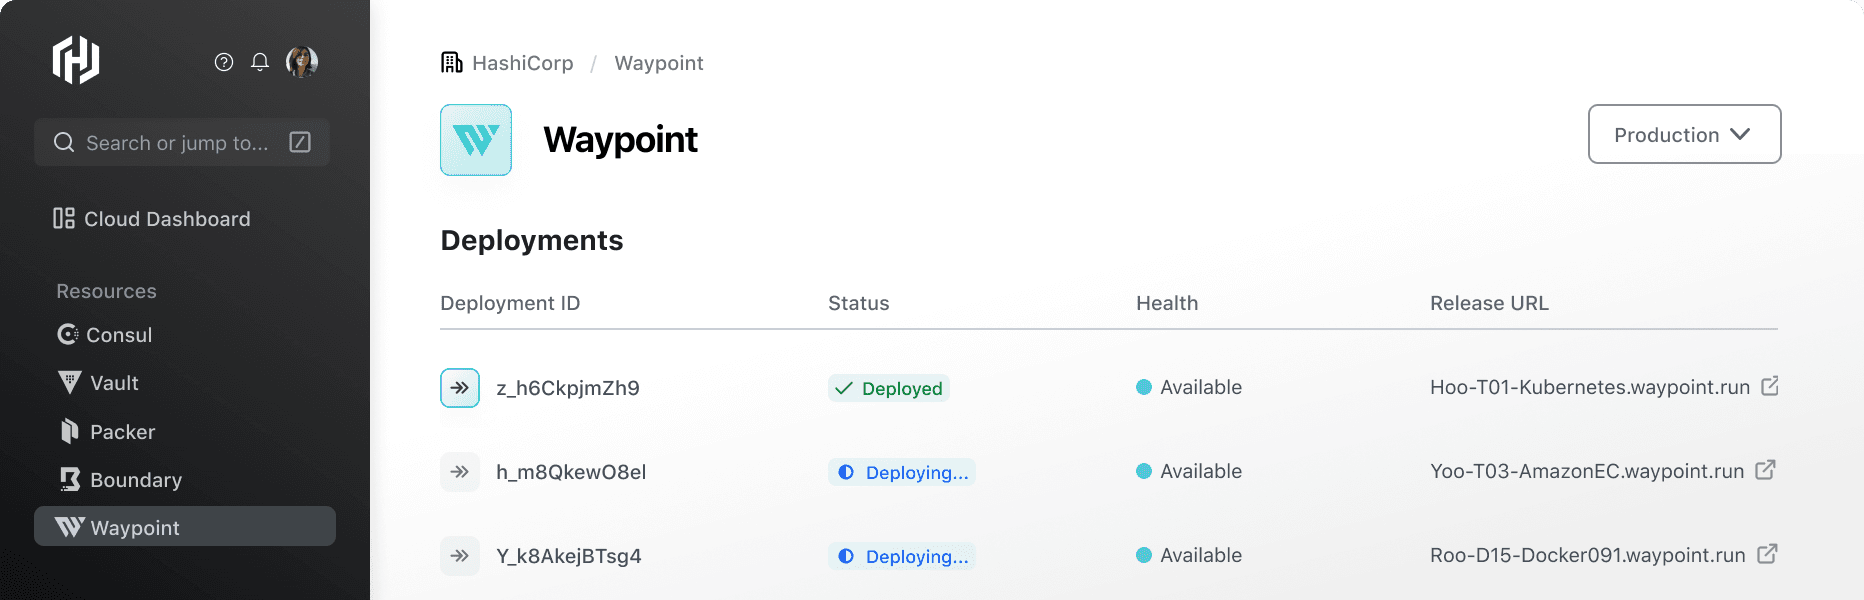The image size is (1864, 600).
Task: Click the Boundary logo icon
Action: pos(70,480)
